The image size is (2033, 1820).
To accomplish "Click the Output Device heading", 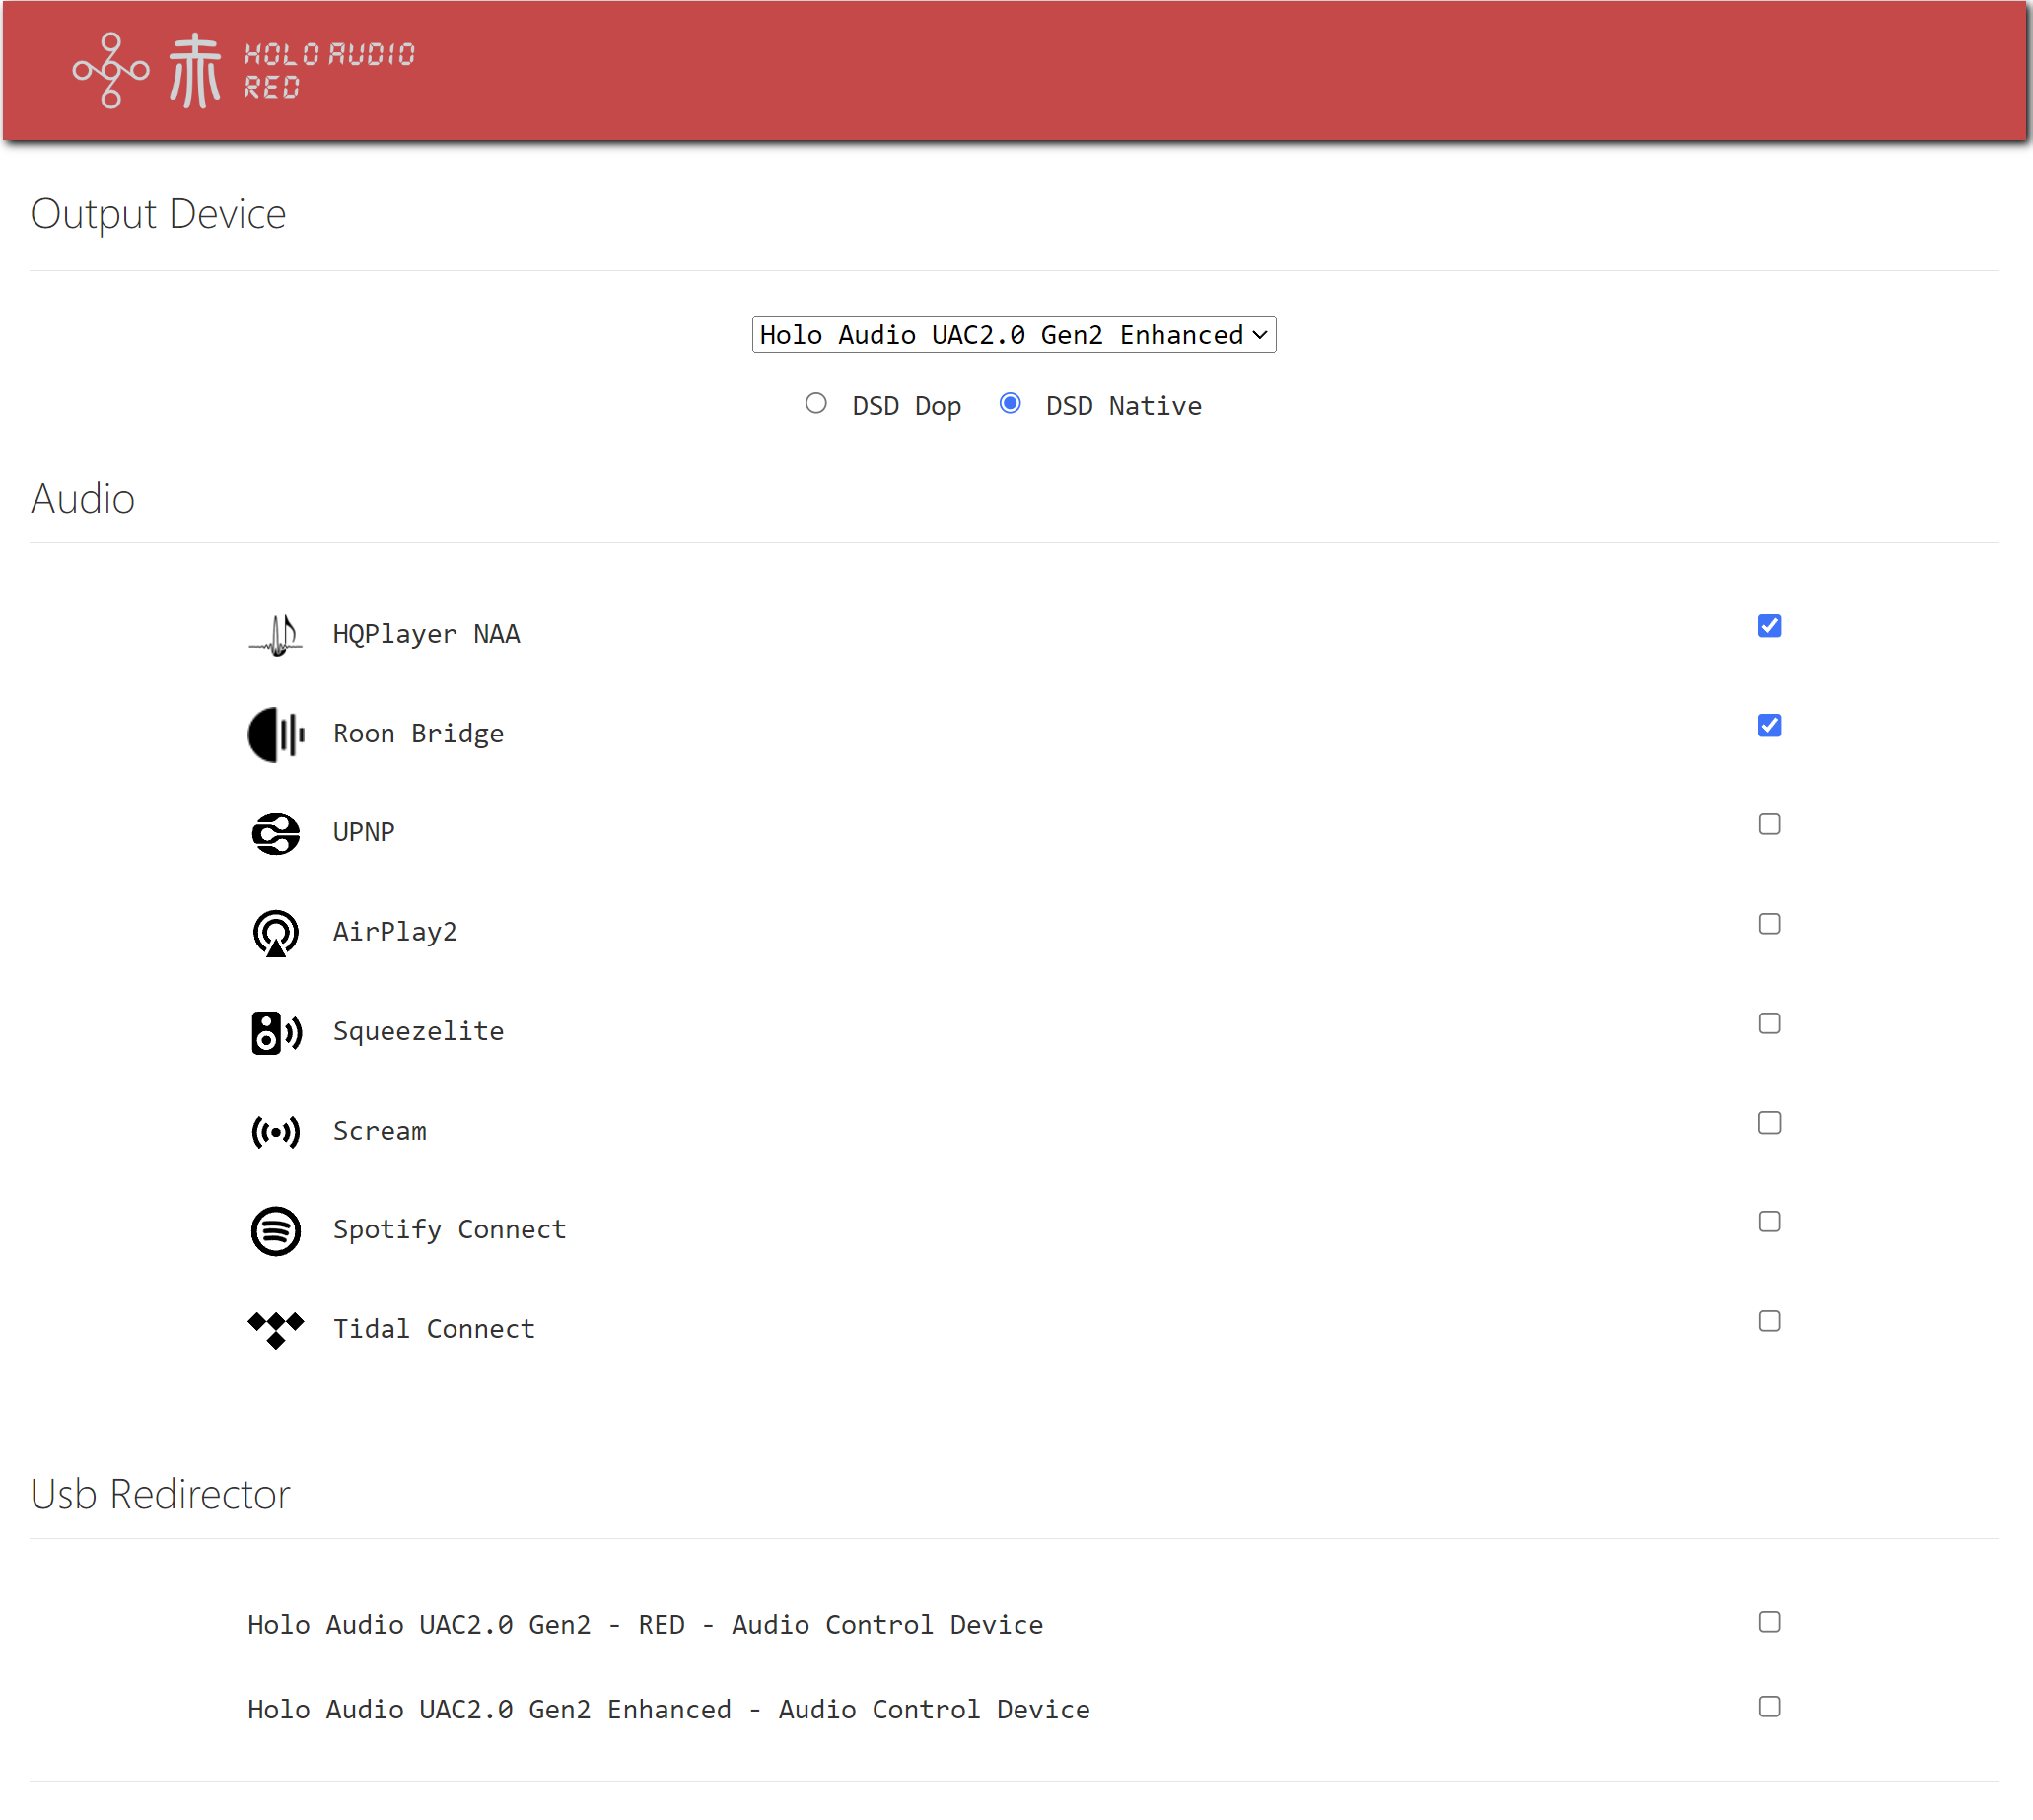I will (x=158, y=214).
